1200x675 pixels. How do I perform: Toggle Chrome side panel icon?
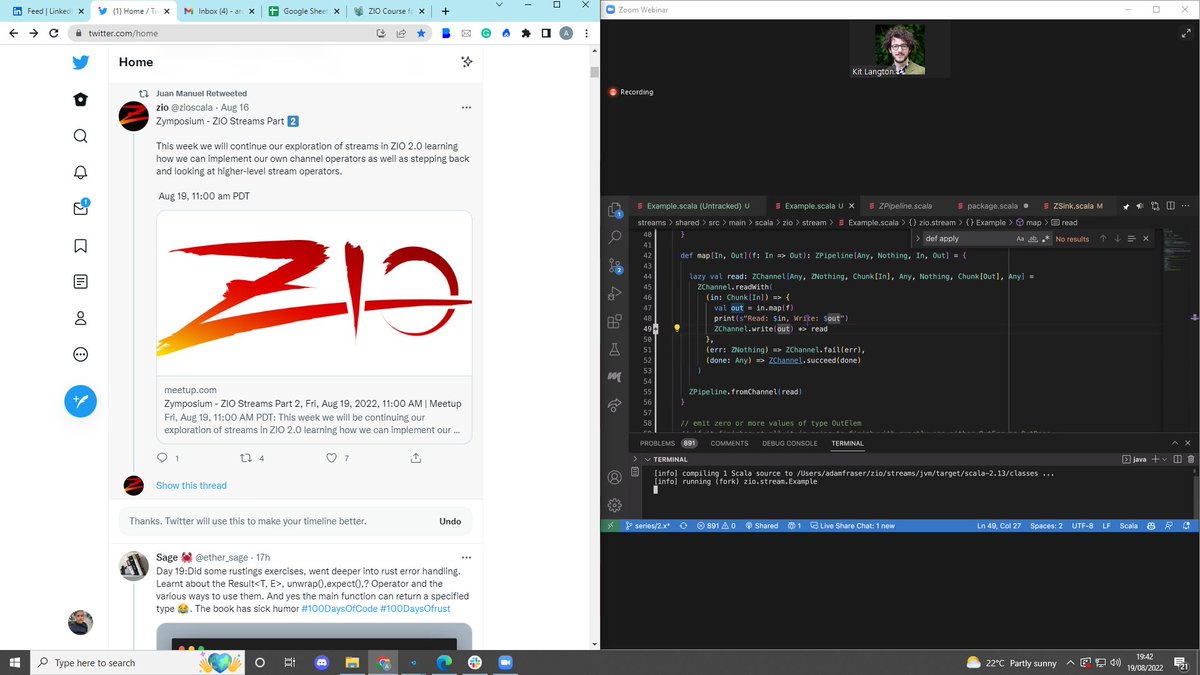point(546,33)
